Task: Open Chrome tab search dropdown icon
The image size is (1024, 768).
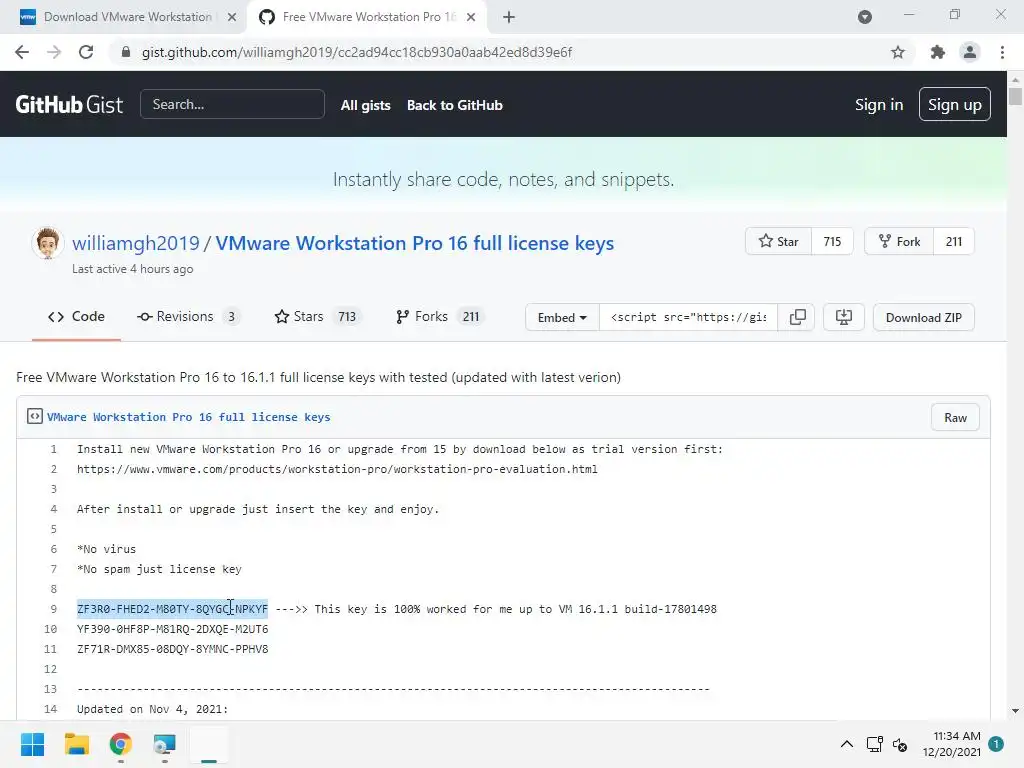Action: (x=865, y=18)
